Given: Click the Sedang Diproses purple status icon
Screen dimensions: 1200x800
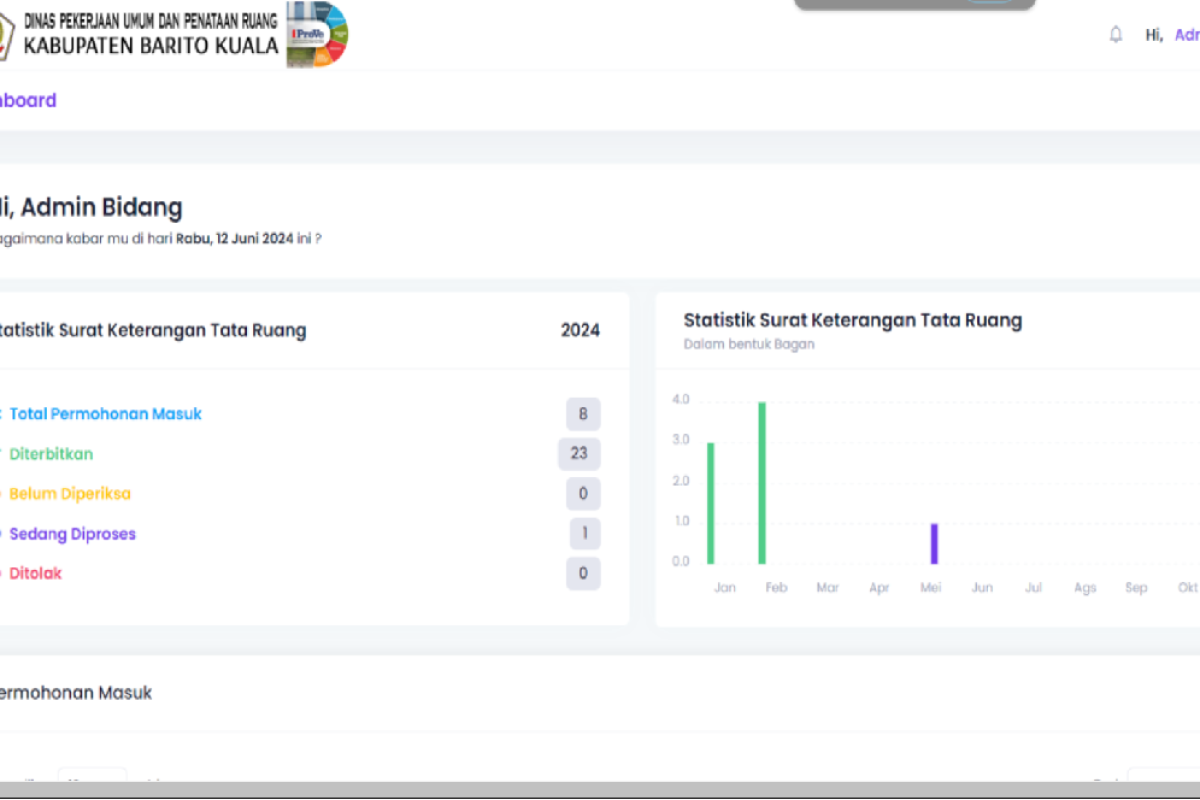Looking at the screenshot, I should pos(1,534).
